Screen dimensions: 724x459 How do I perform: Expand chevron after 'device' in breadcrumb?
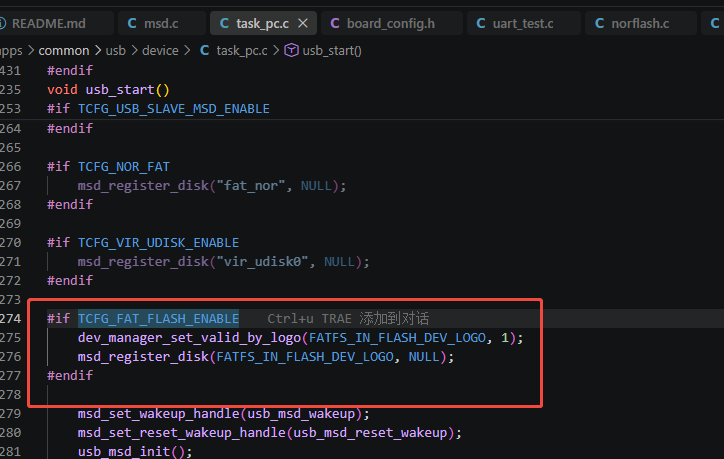point(187,50)
